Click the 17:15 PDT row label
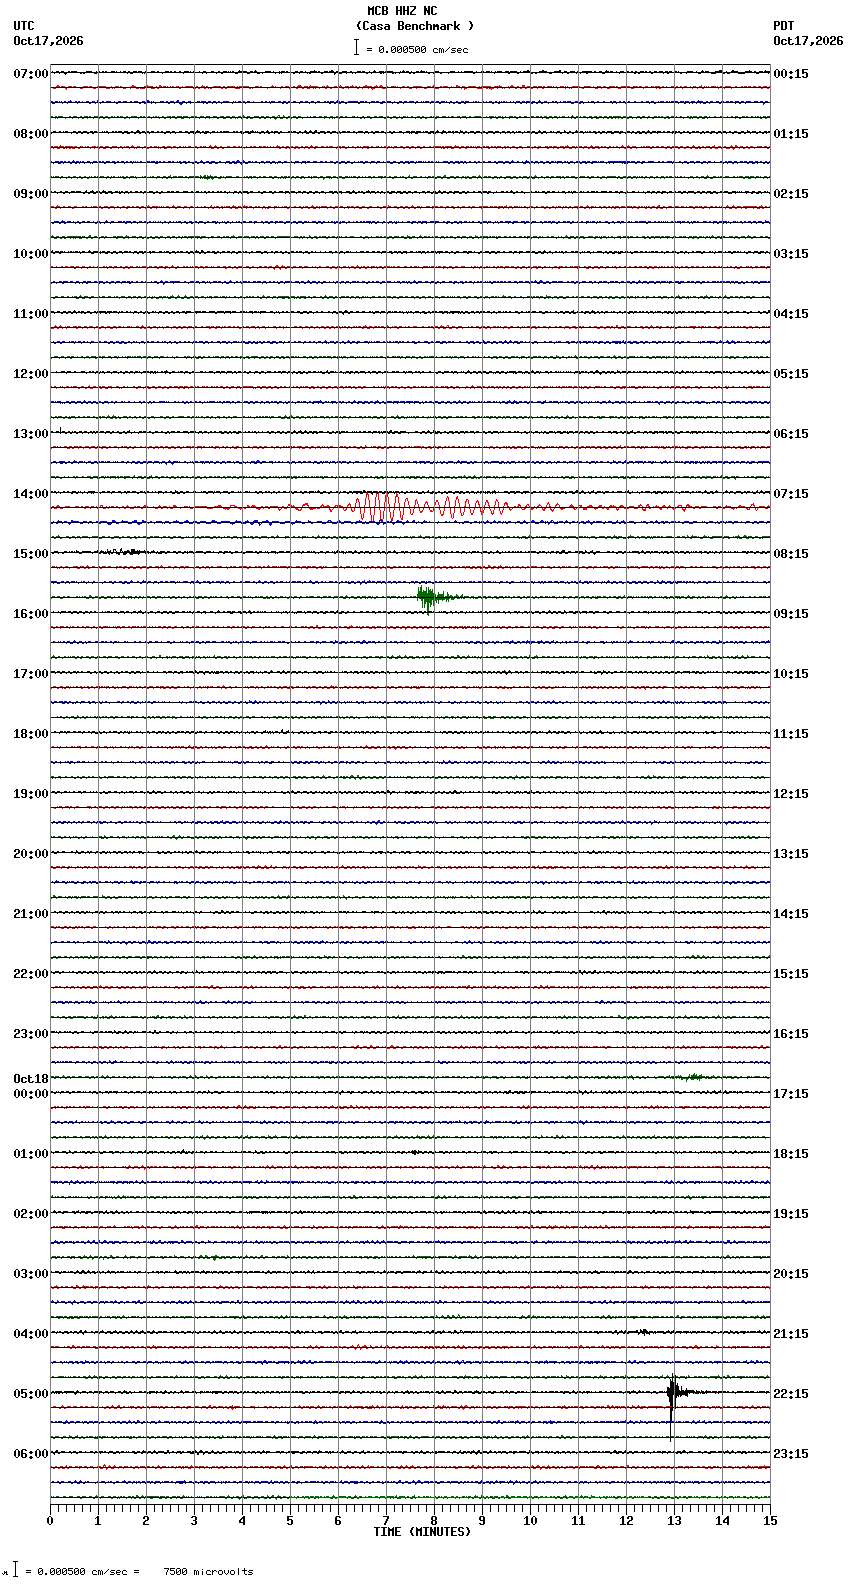850x1584 pixels. tap(791, 1094)
